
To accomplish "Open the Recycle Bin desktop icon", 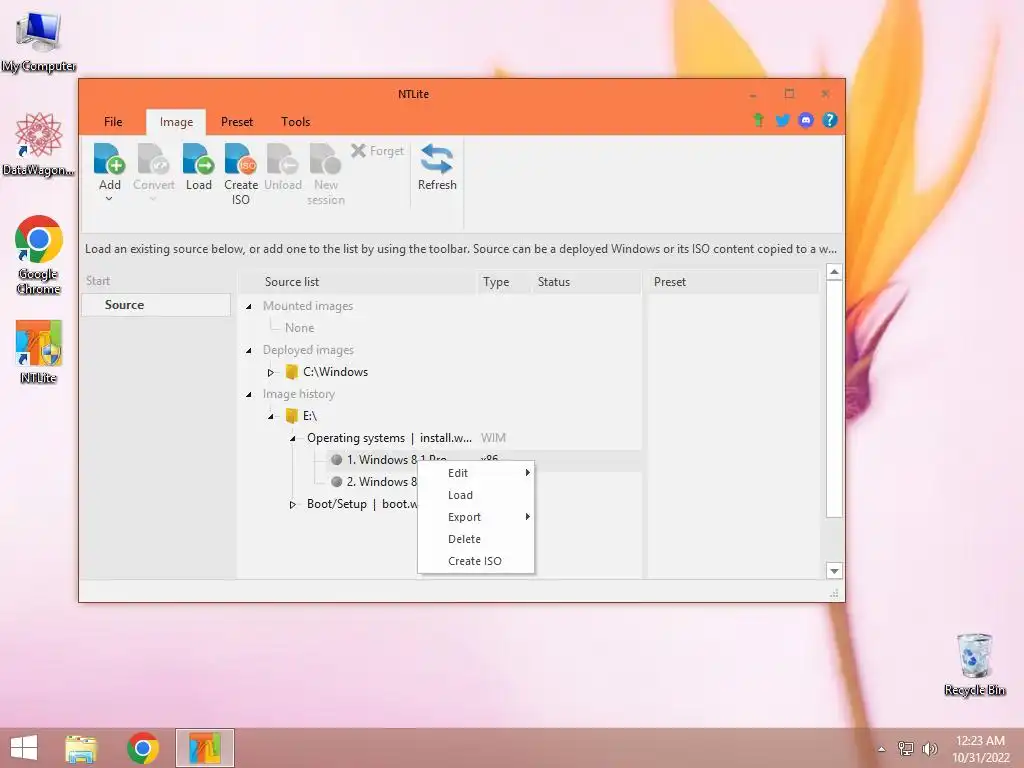I will point(974,664).
